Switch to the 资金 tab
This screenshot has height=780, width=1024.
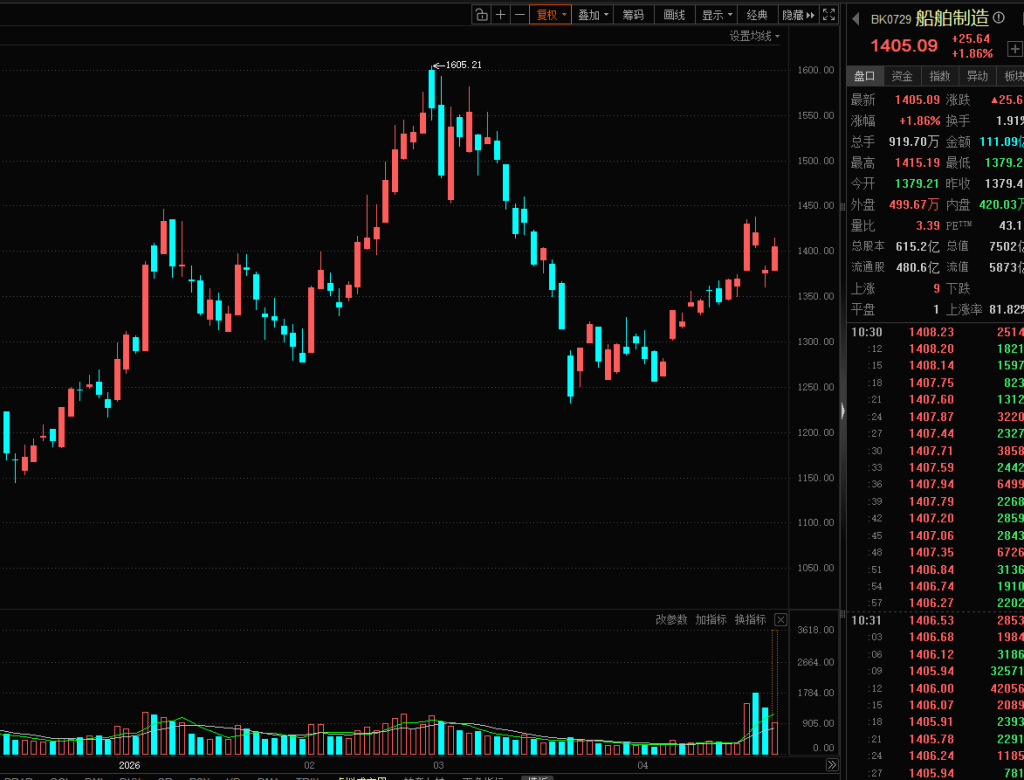[x=902, y=76]
